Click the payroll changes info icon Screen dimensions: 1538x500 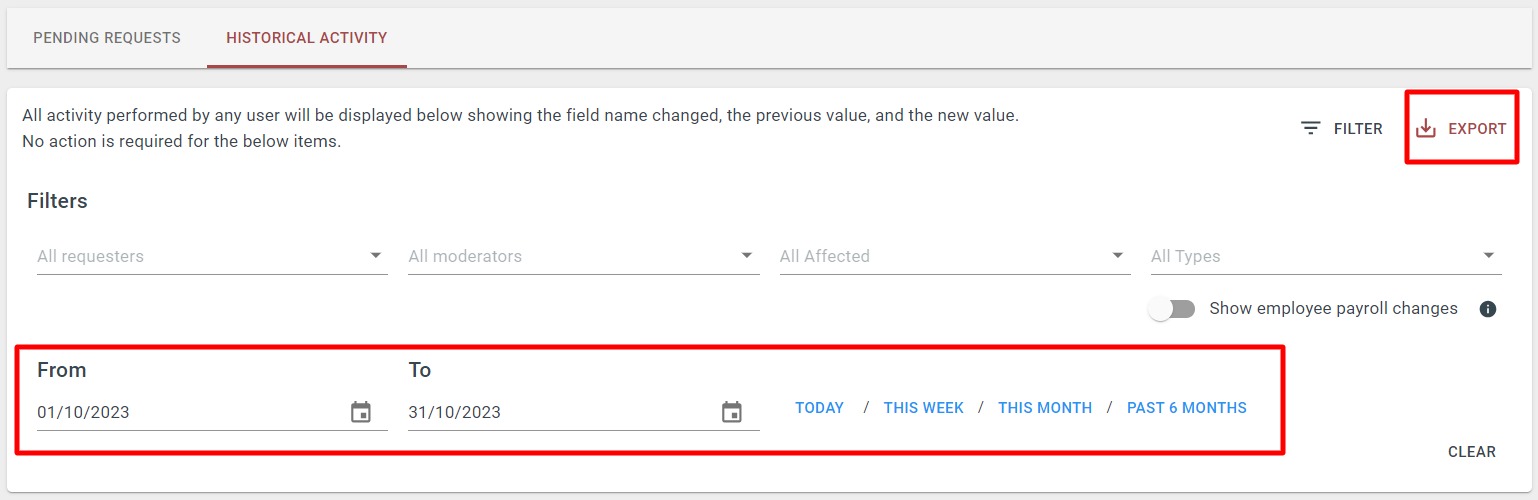point(1488,309)
